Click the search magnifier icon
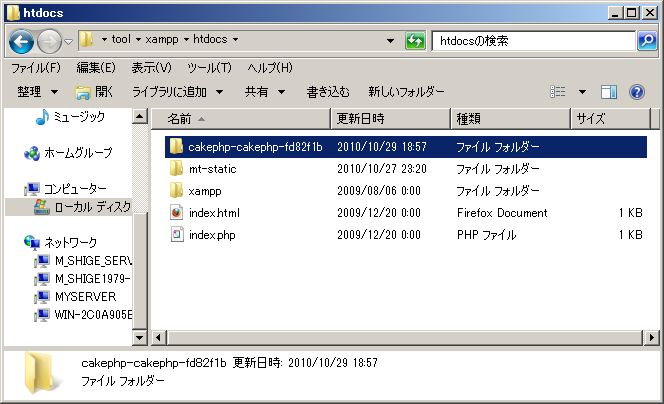 coord(647,41)
